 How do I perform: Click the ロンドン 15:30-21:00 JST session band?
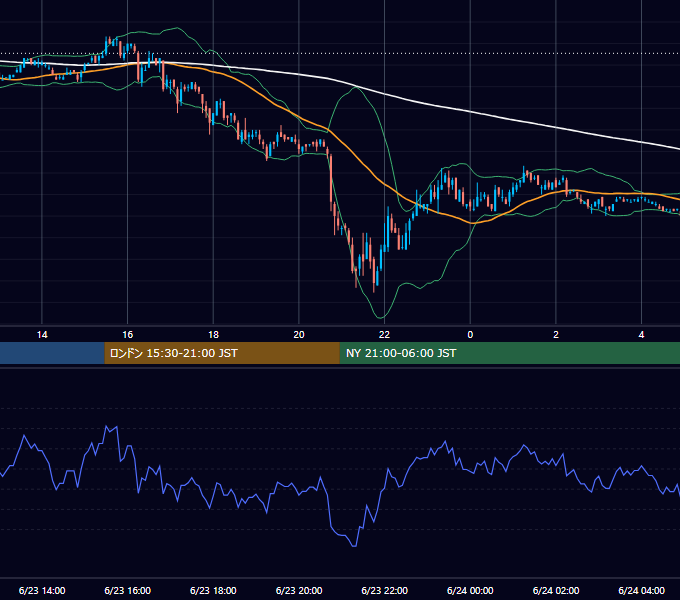coord(222,353)
